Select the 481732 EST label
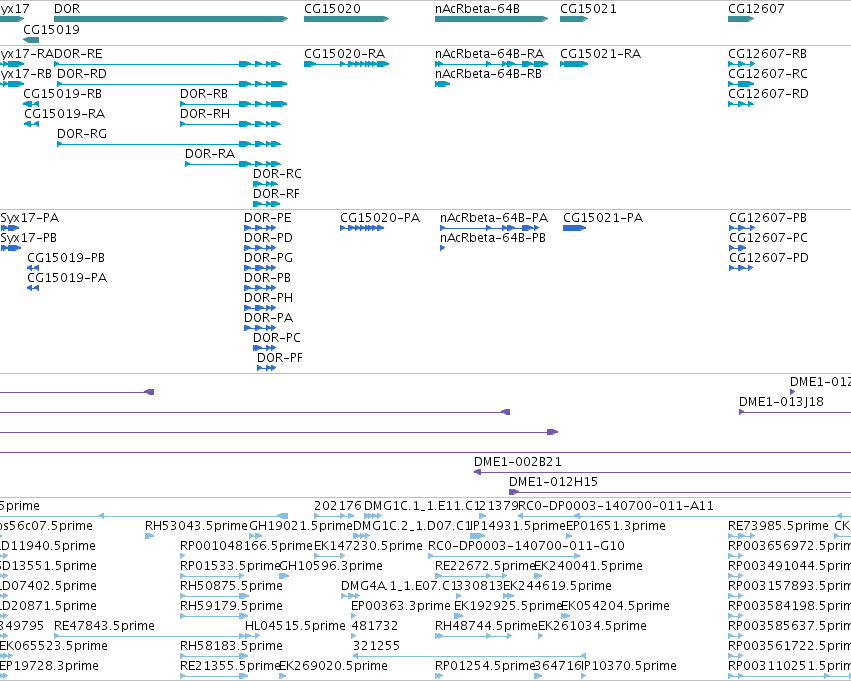 click(x=375, y=626)
